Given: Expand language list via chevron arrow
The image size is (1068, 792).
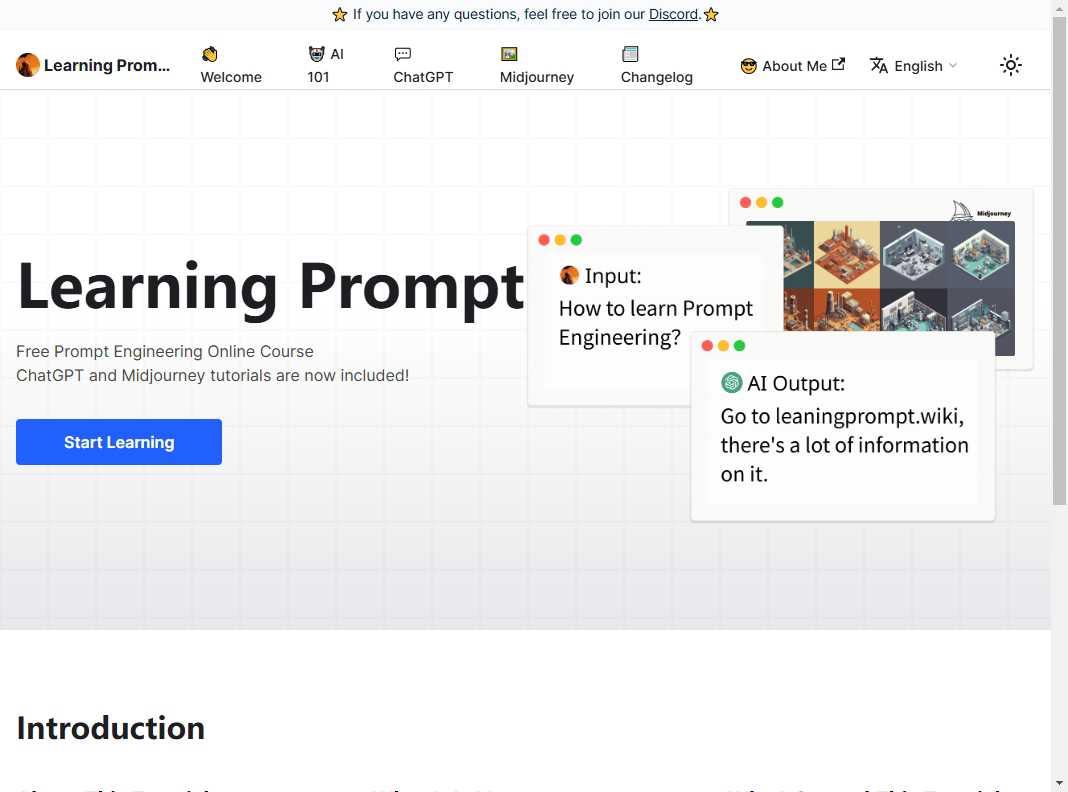Looking at the screenshot, I should tap(953, 65).
